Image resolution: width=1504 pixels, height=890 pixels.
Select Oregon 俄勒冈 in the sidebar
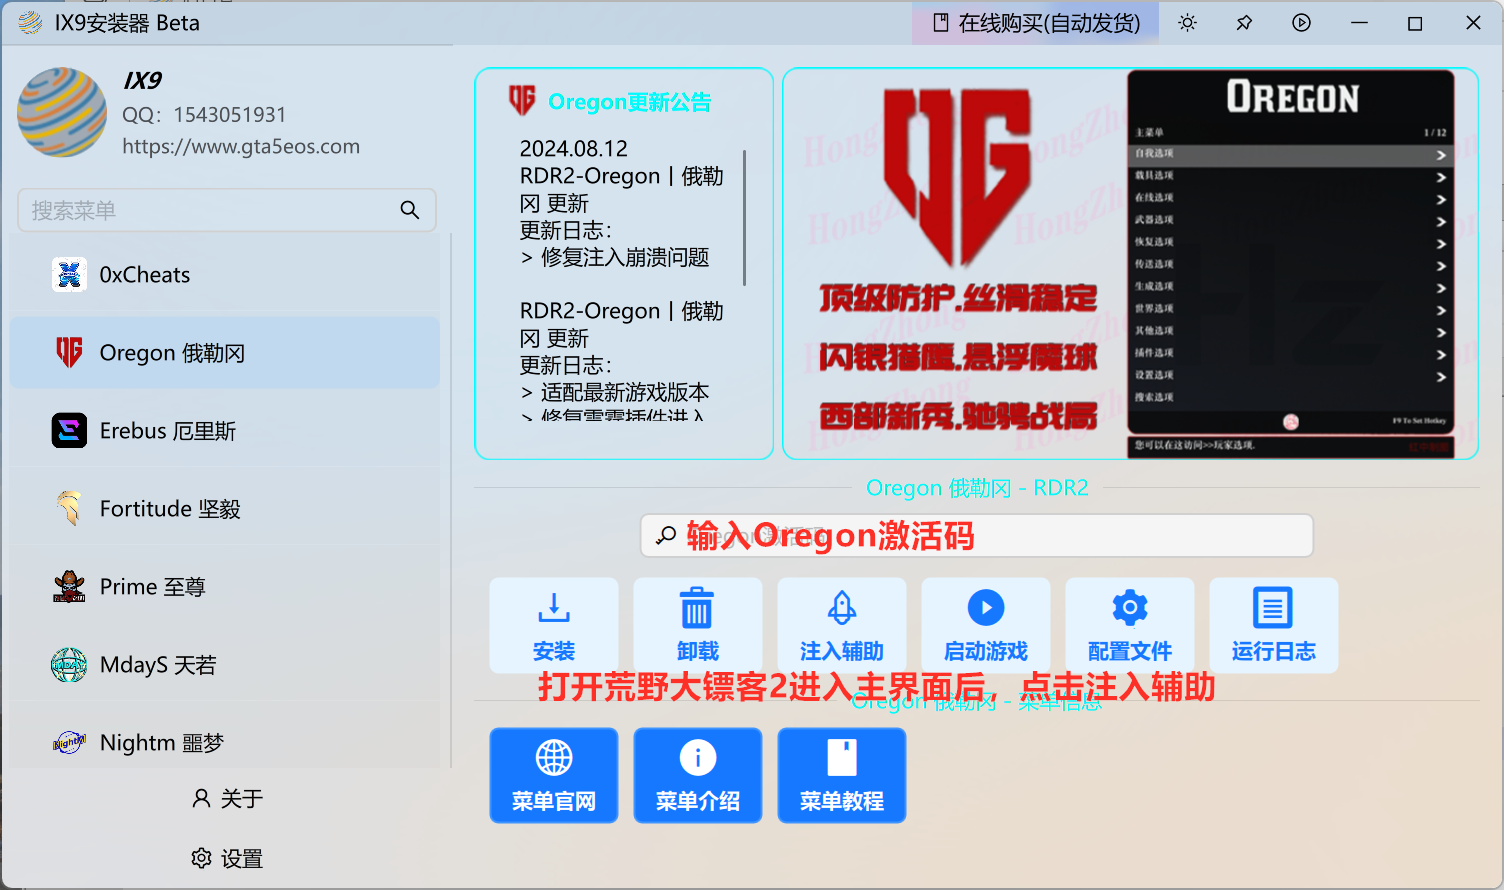click(x=225, y=353)
